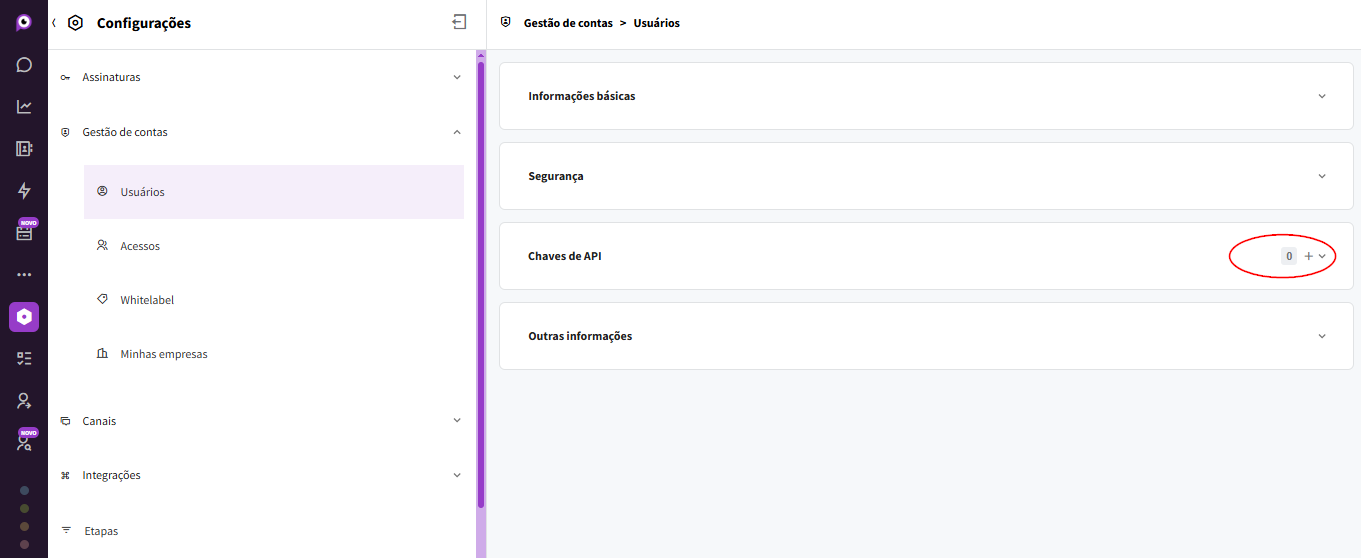Expand the Segurança panel chevron
Viewport: 1361px width, 558px height.
pos(1322,176)
